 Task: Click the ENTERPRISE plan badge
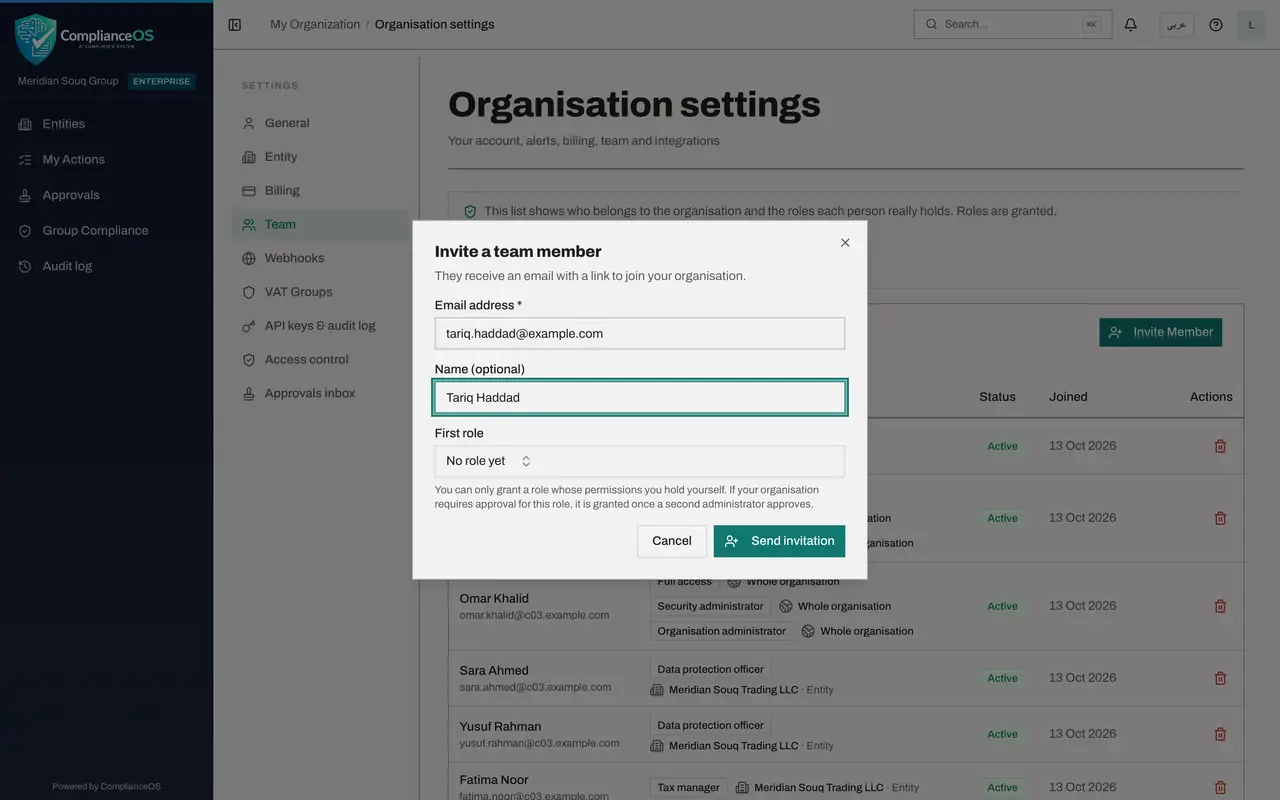[x=162, y=82]
